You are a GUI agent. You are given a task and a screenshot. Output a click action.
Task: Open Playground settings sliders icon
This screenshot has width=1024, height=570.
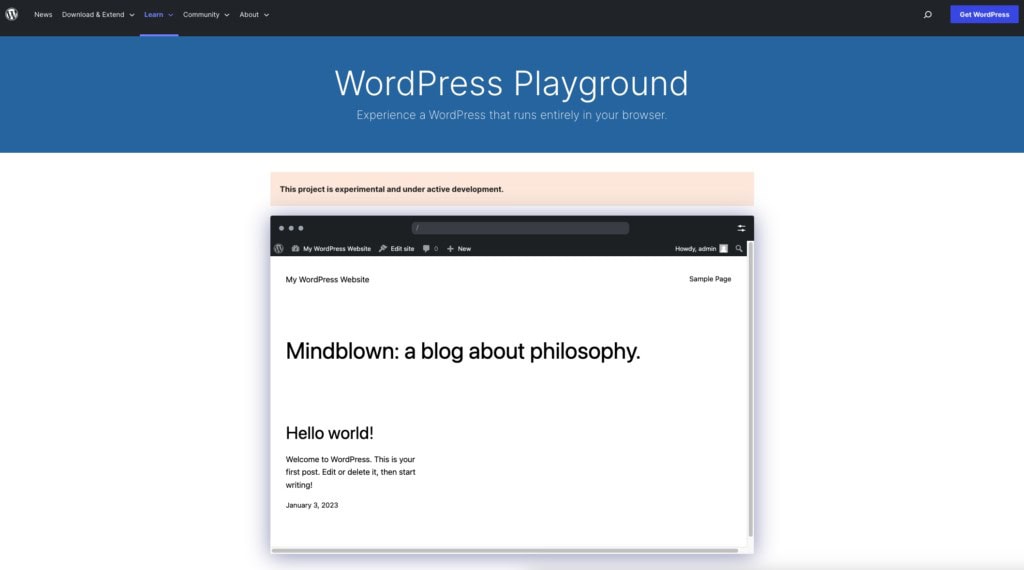pyautogui.click(x=741, y=228)
